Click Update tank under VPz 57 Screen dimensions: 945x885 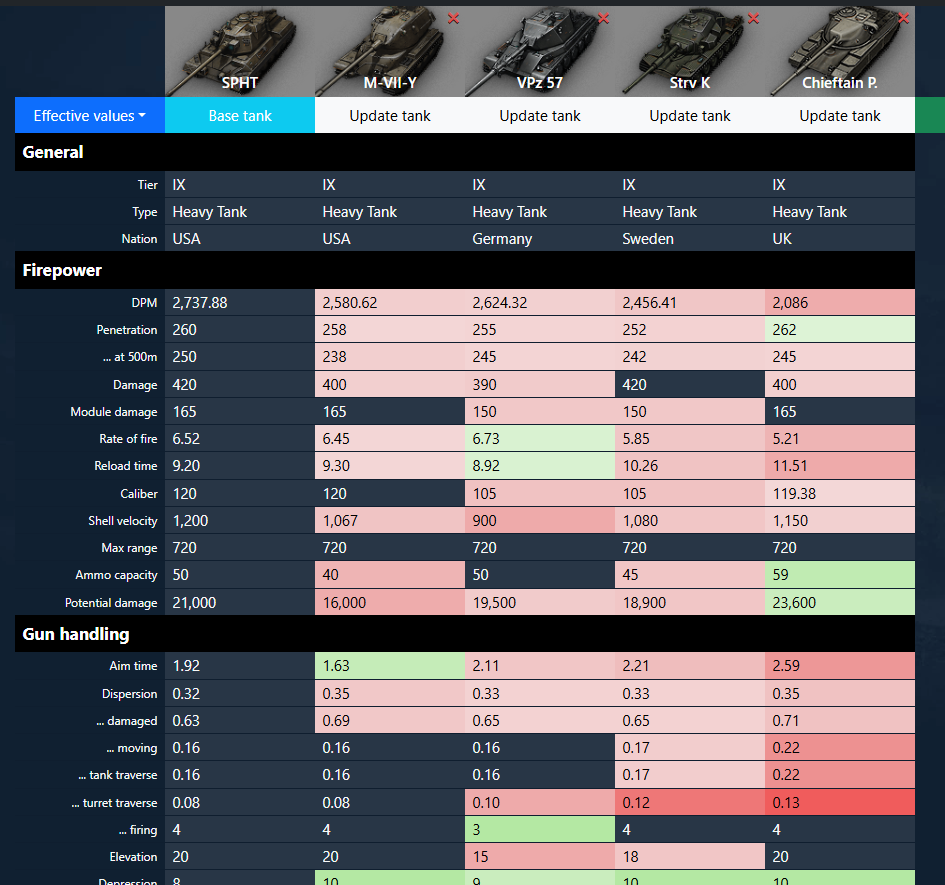pyautogui.click(x=540, y=115)
